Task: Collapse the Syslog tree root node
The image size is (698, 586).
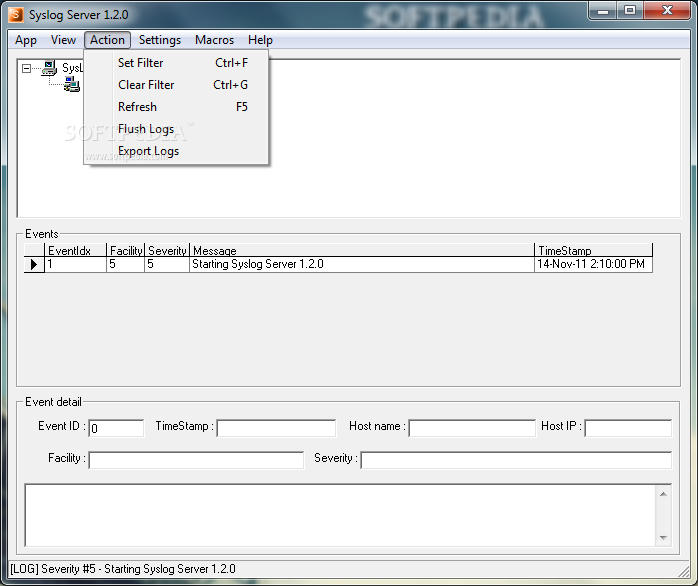Action: click(26, 68)
